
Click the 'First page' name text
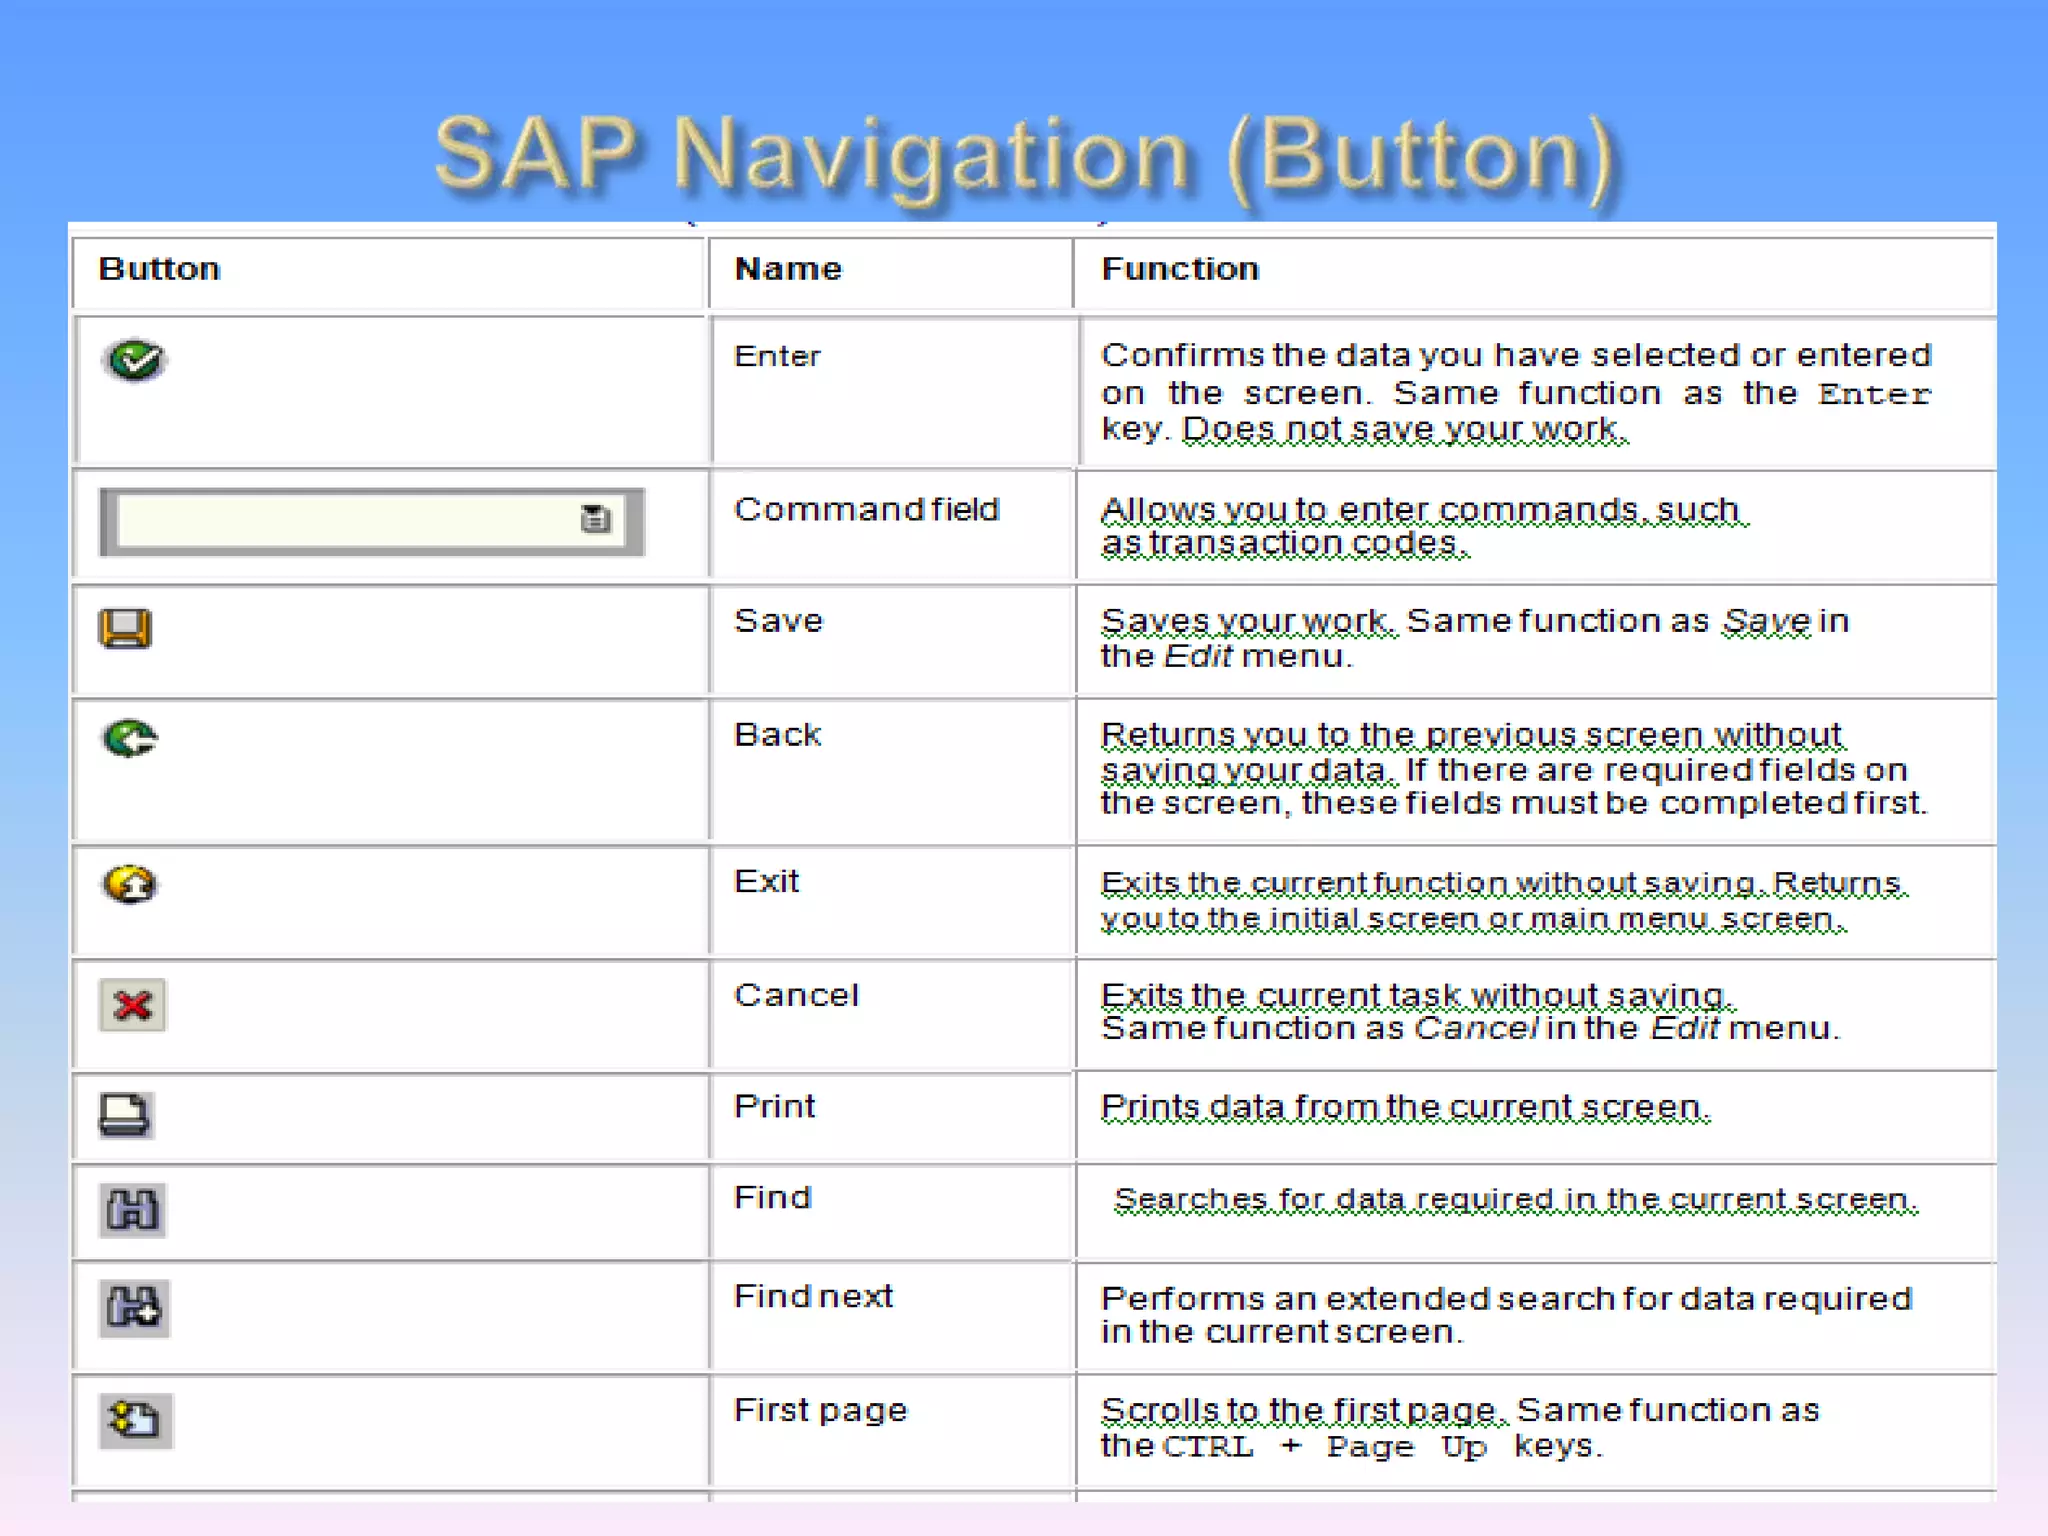pos(820,1410)
